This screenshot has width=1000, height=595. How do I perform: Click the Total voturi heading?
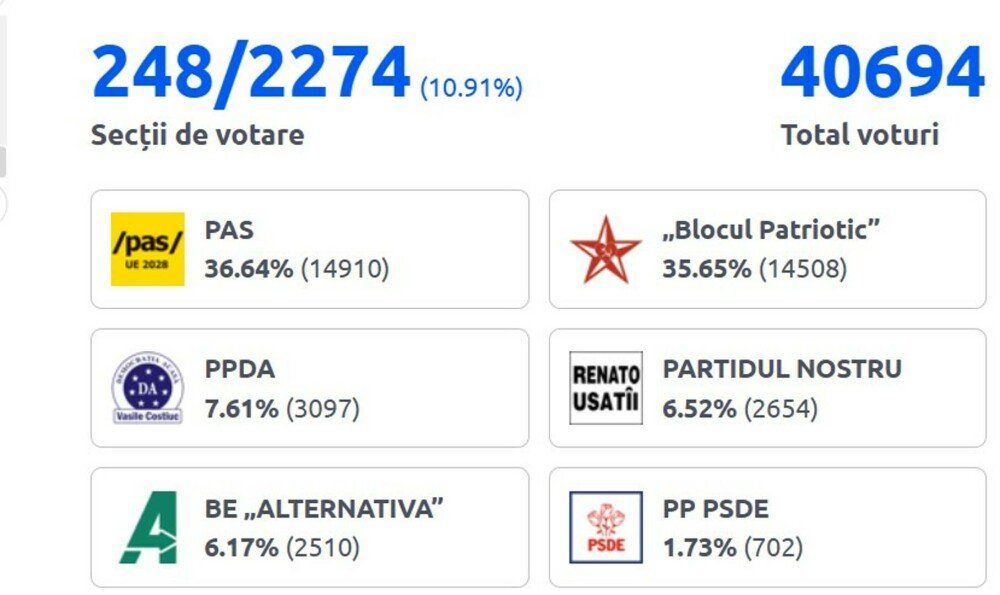click(861, 131)
